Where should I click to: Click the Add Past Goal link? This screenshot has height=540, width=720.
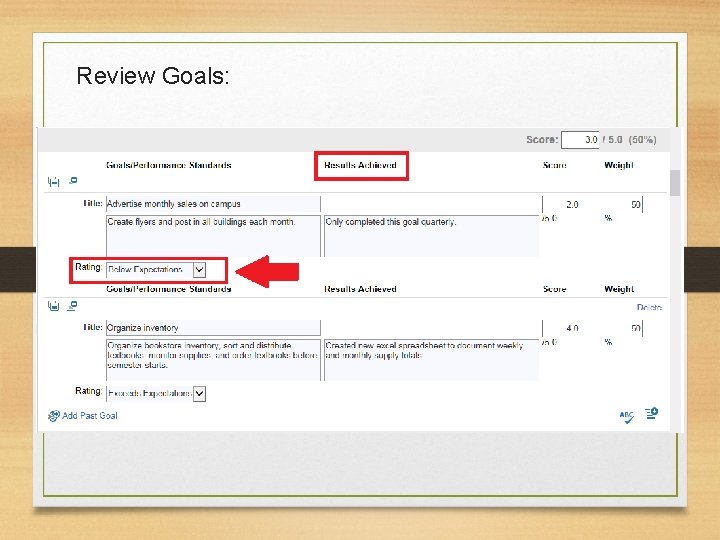tap(90, 416)
